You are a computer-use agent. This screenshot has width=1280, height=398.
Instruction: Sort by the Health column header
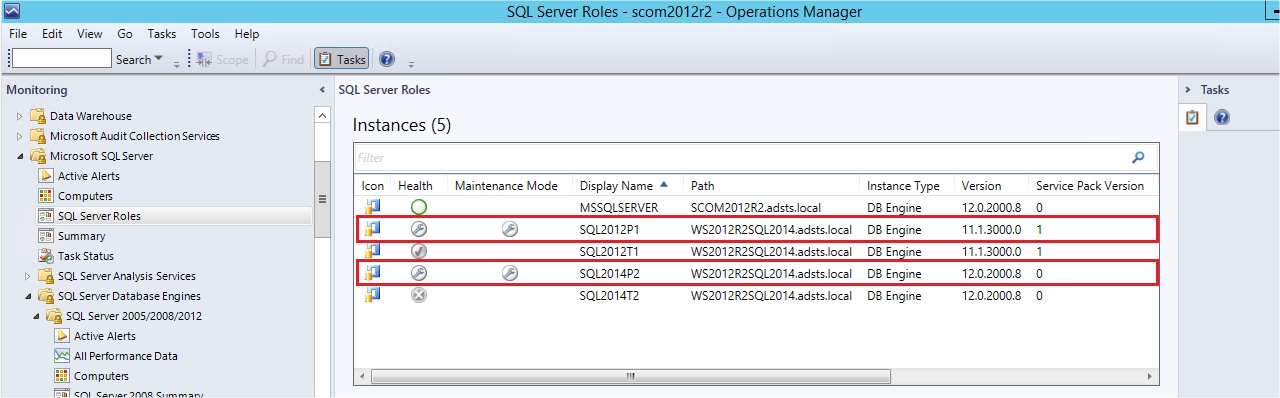tap(416, 186)
